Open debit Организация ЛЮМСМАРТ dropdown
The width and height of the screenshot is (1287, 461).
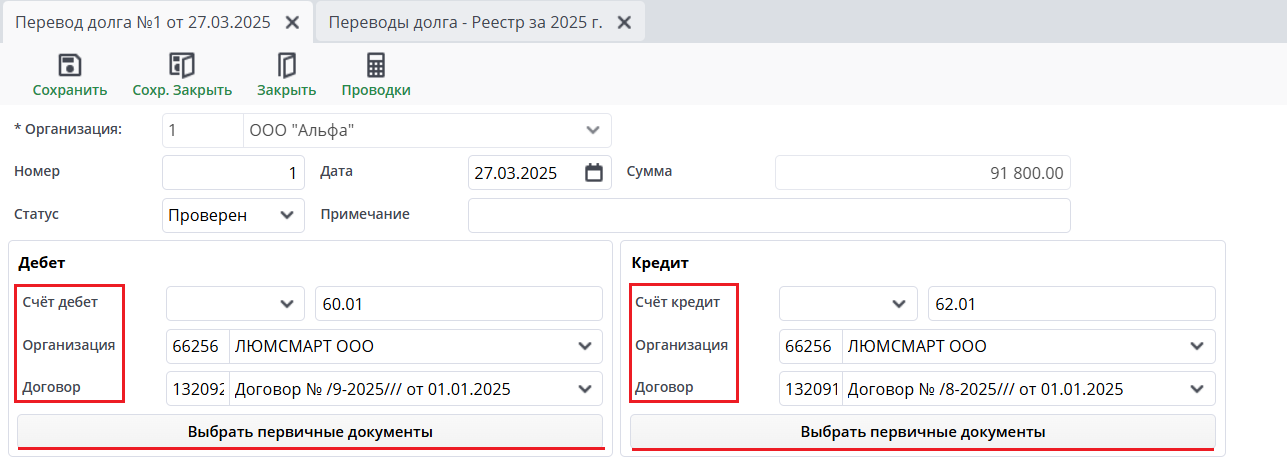(x=585, y=346)
